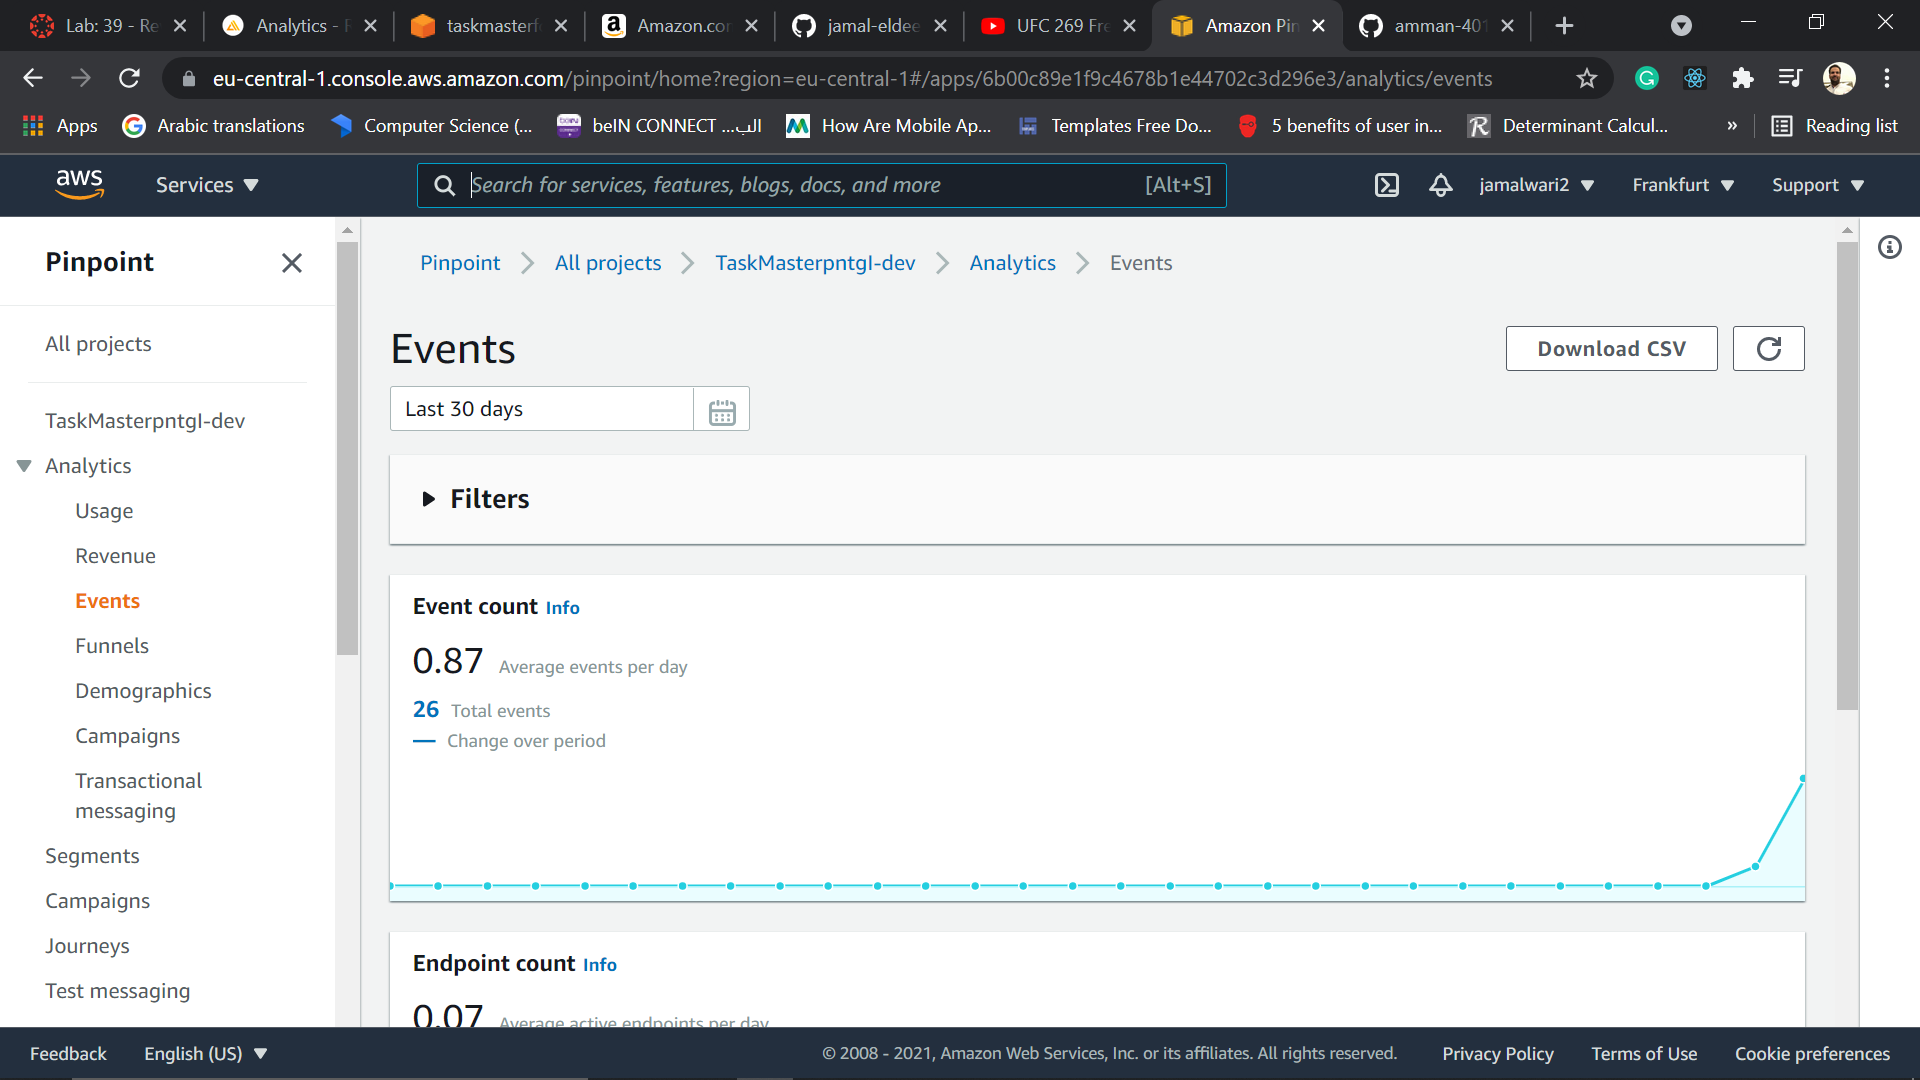1920x1080 pixels.
Task: Click the Info link beside Event count
Action: (562, 607)
